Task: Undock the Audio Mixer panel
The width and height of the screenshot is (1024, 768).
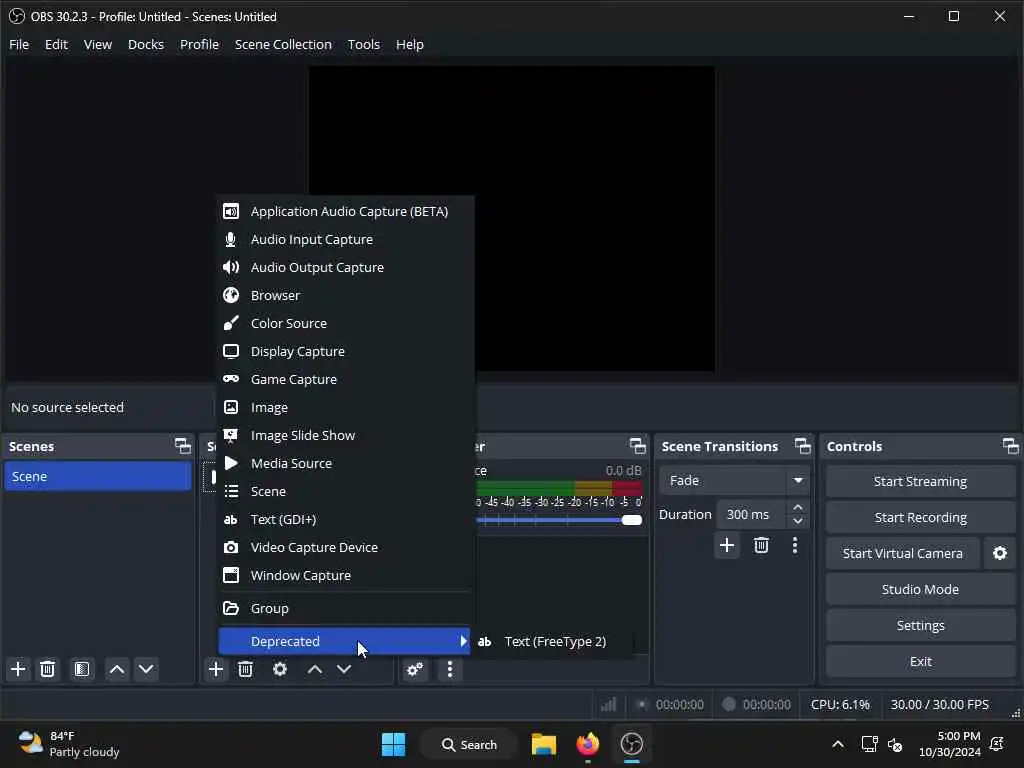Action: [x=637, y=446]
